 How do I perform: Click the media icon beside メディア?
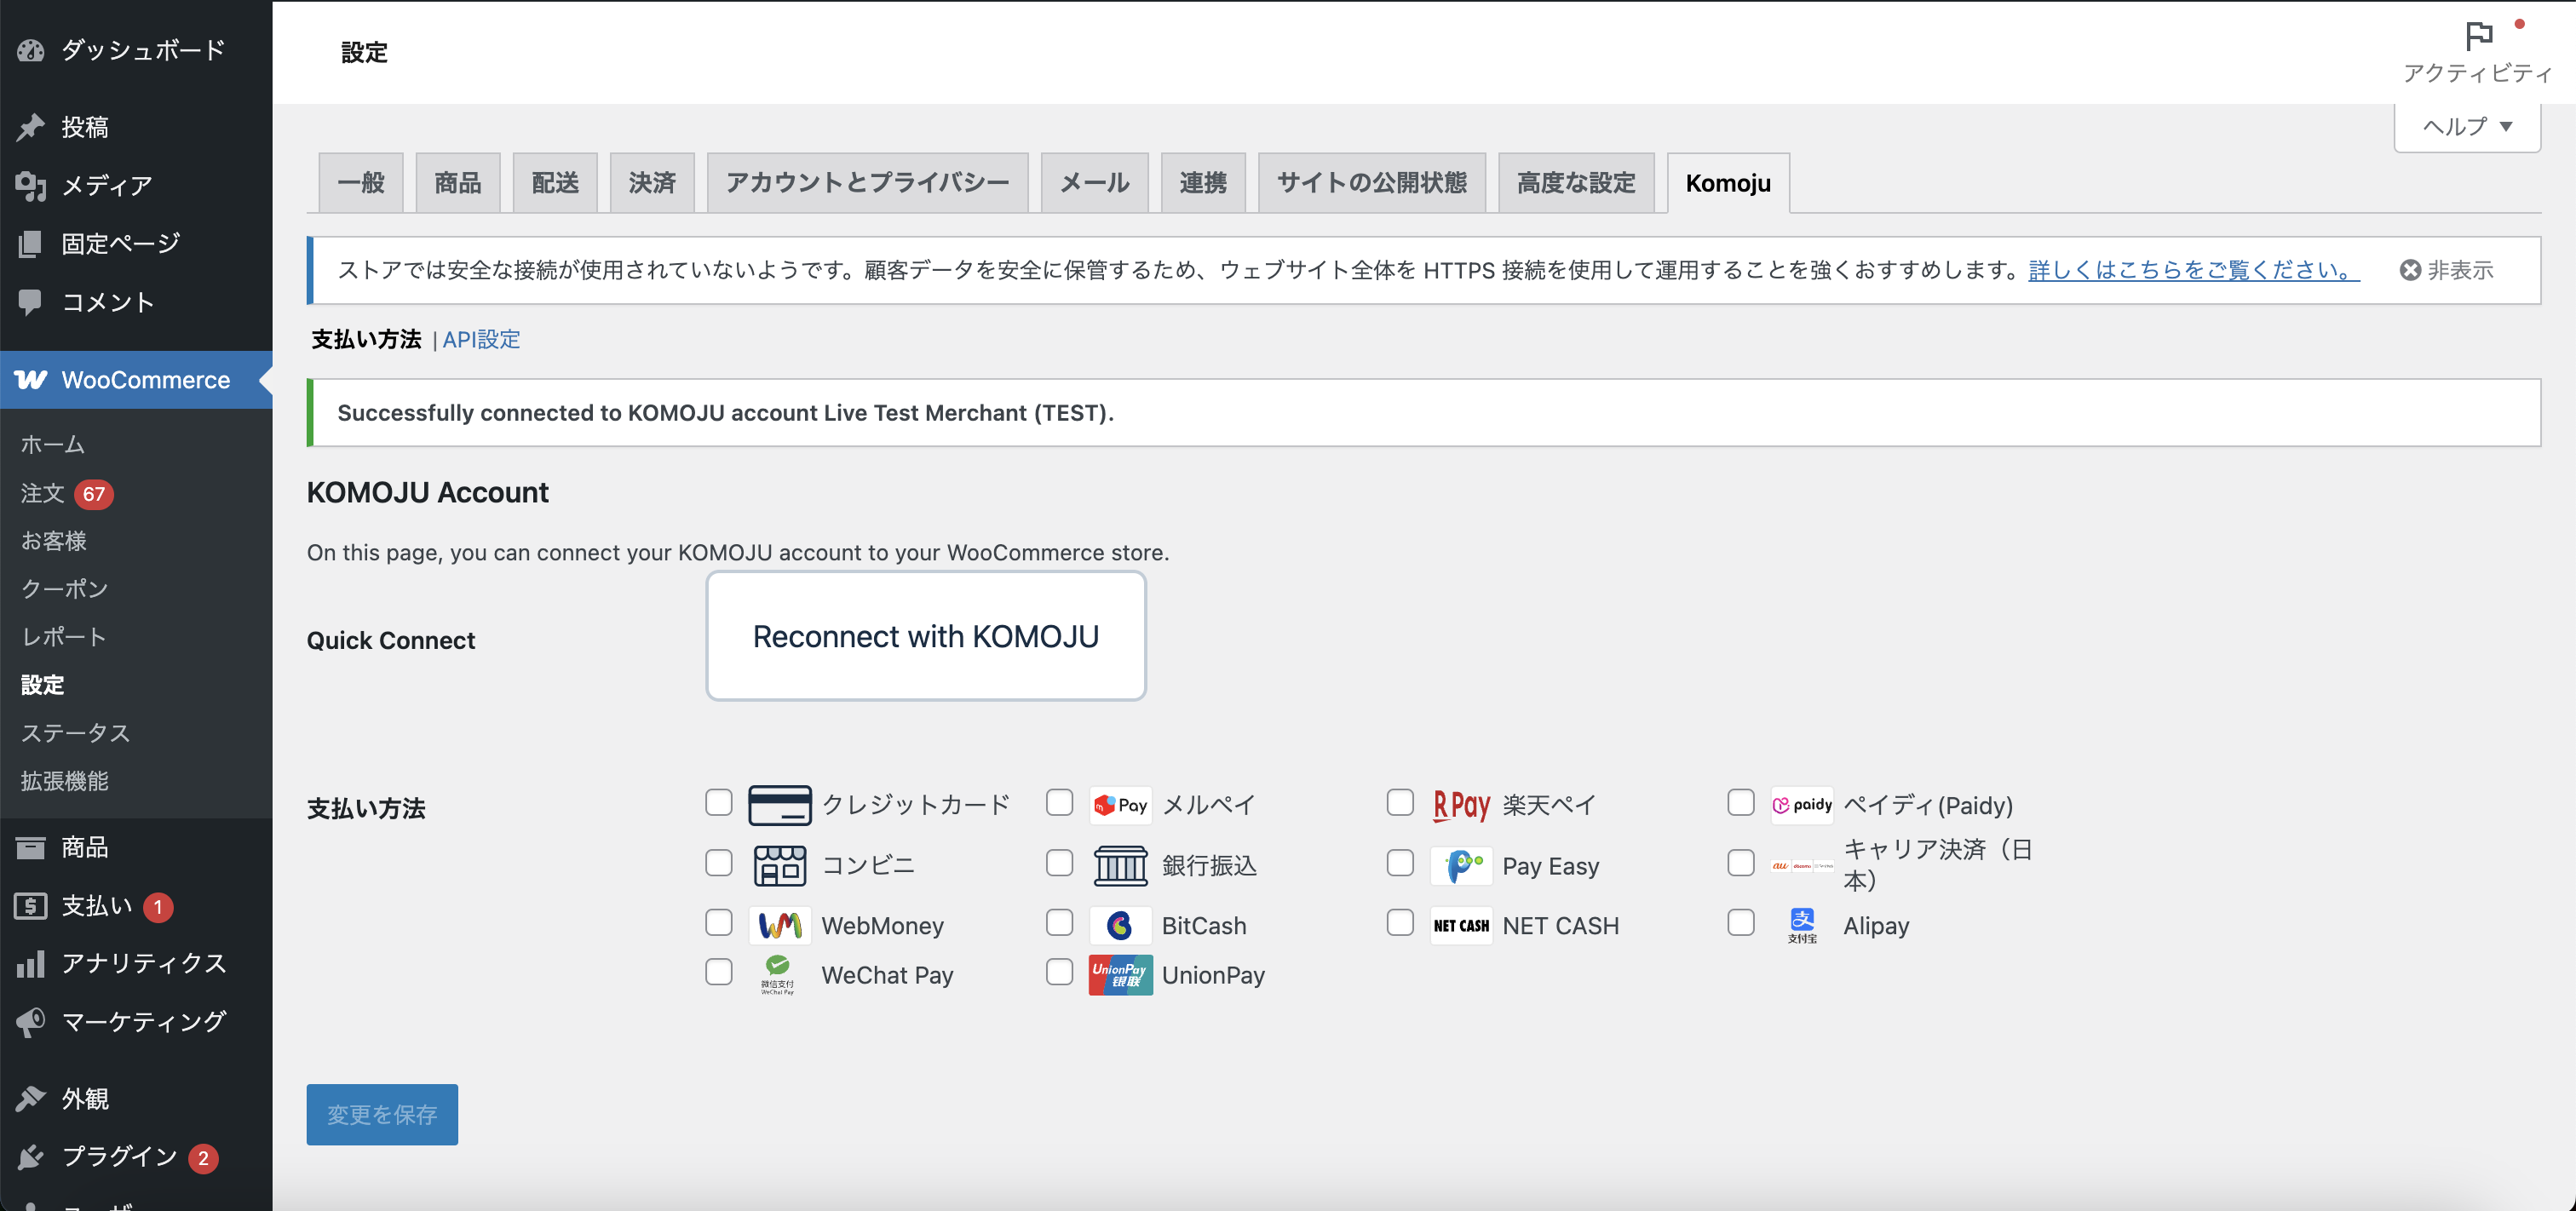click(x=31, y=185)
